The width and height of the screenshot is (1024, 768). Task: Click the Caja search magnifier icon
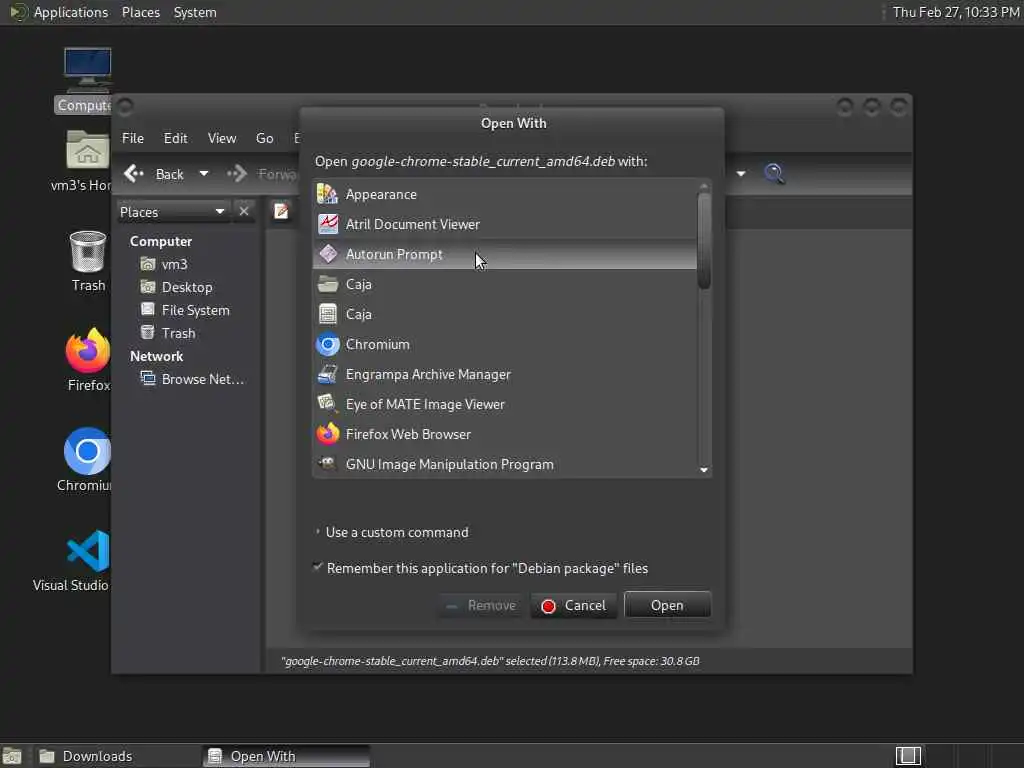774,174
